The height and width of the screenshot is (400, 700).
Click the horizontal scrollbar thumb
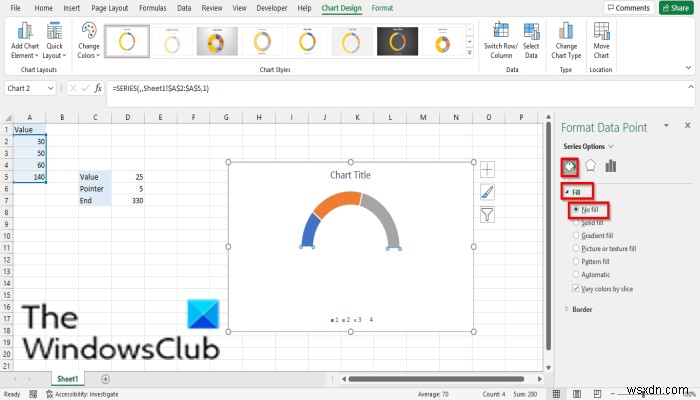point(436,379)
